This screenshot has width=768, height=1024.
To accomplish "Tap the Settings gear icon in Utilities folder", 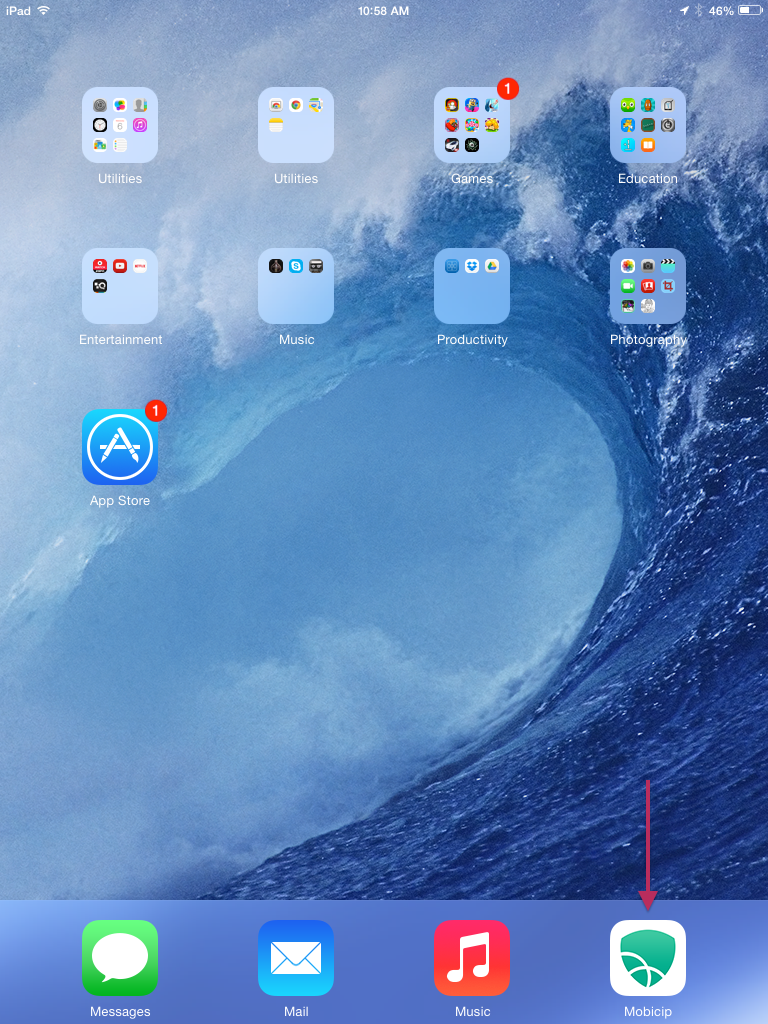I will click(x=99, y=104).
